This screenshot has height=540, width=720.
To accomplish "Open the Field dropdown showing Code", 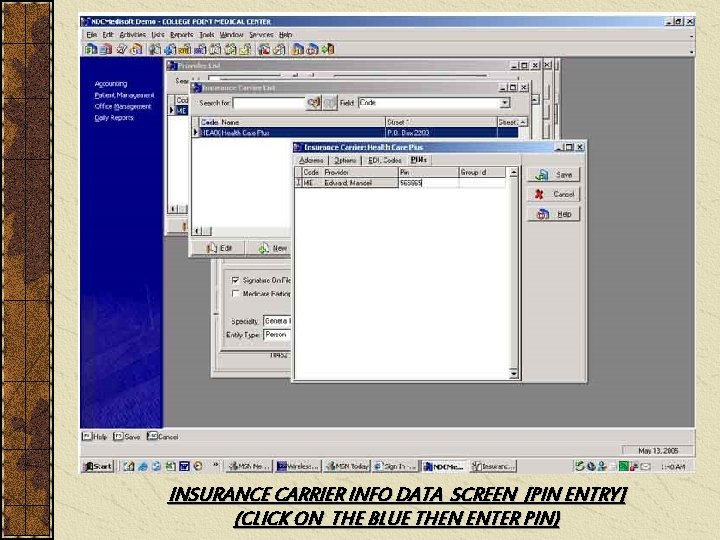I will [x=505, y=103].
